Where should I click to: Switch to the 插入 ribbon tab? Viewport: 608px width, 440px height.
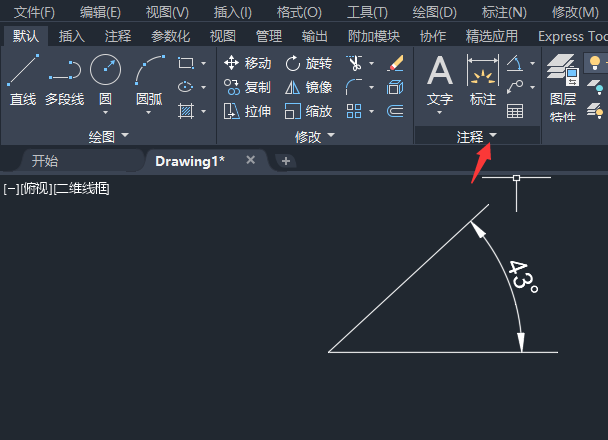coord(72,36)
